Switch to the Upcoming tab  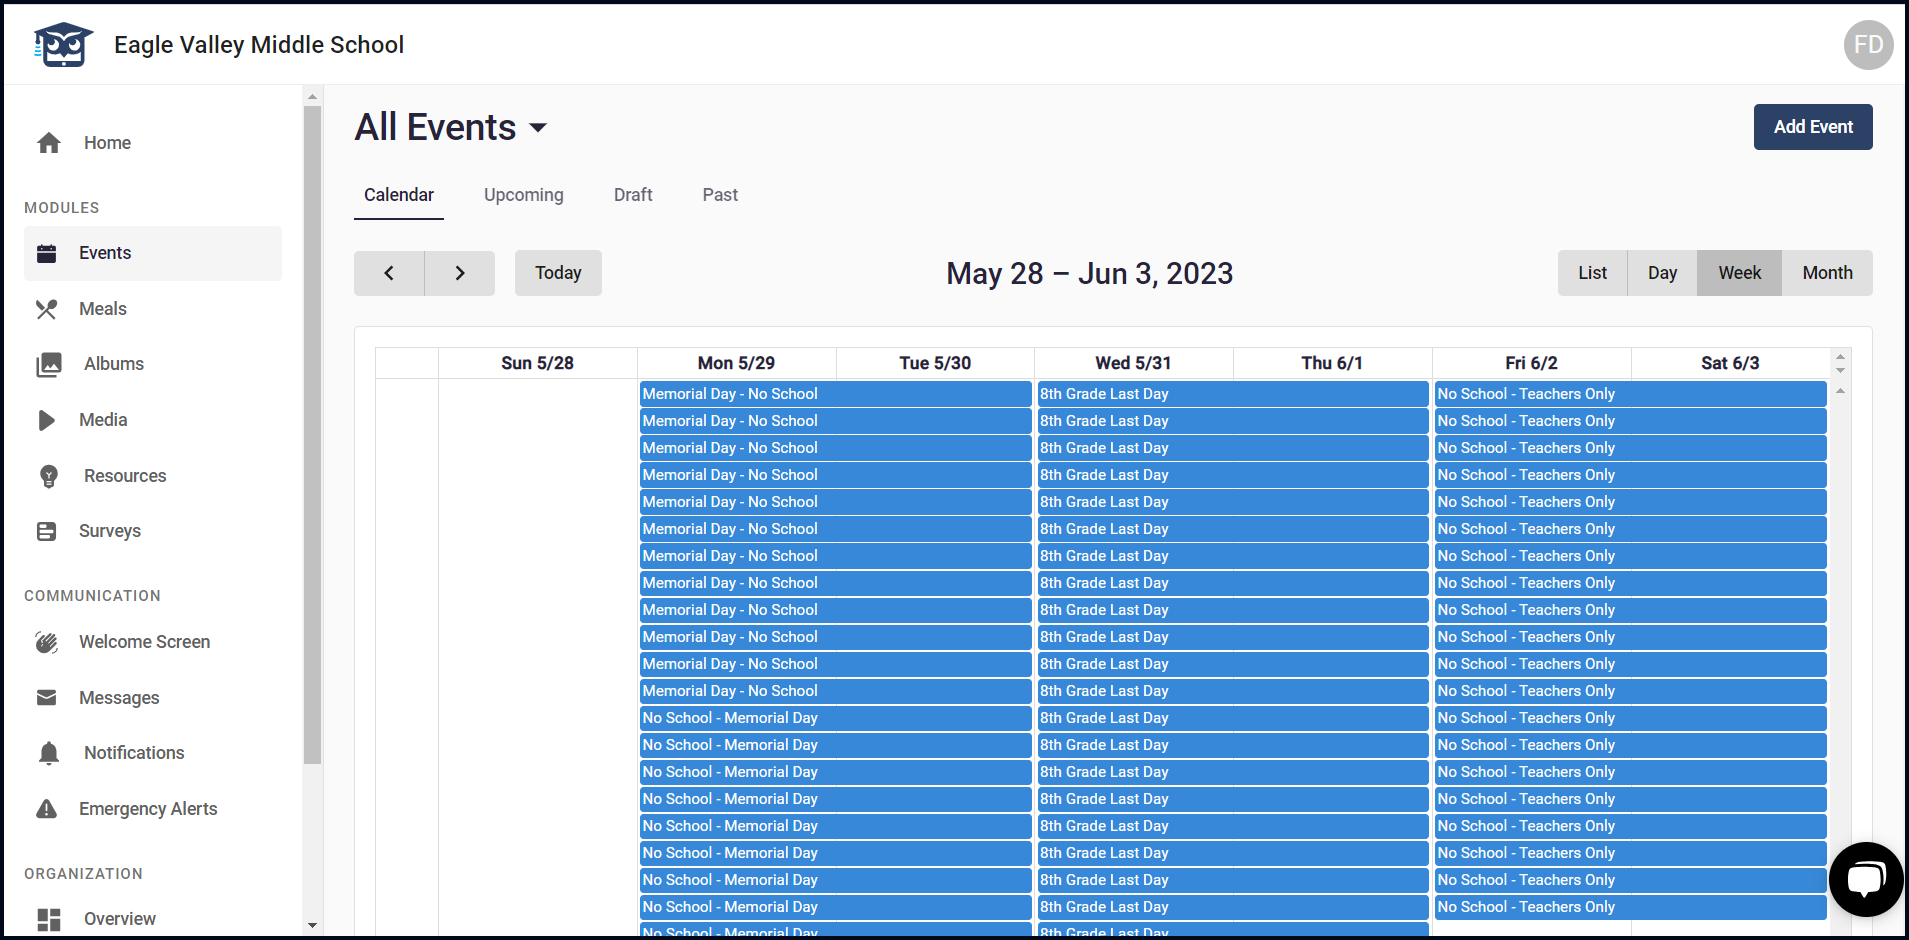click(x=524, y=195)
